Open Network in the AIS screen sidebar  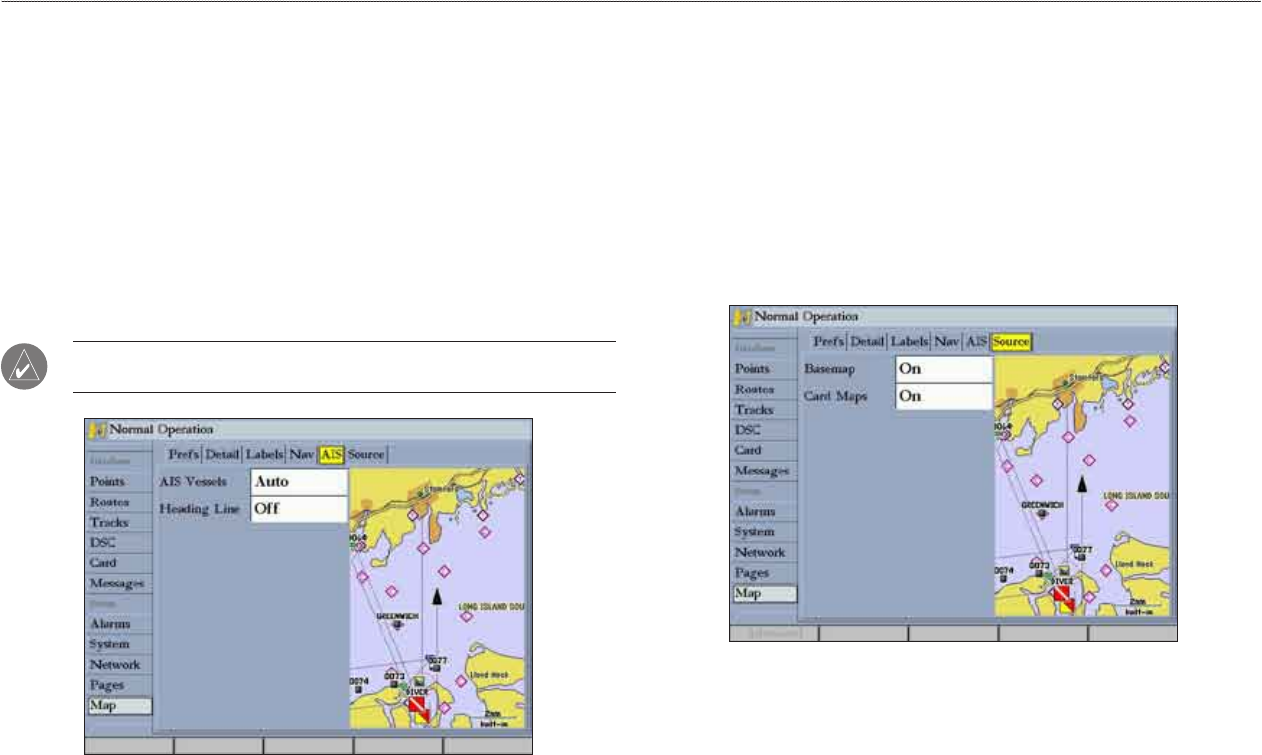pyautogui.click(x=119, y=665)
